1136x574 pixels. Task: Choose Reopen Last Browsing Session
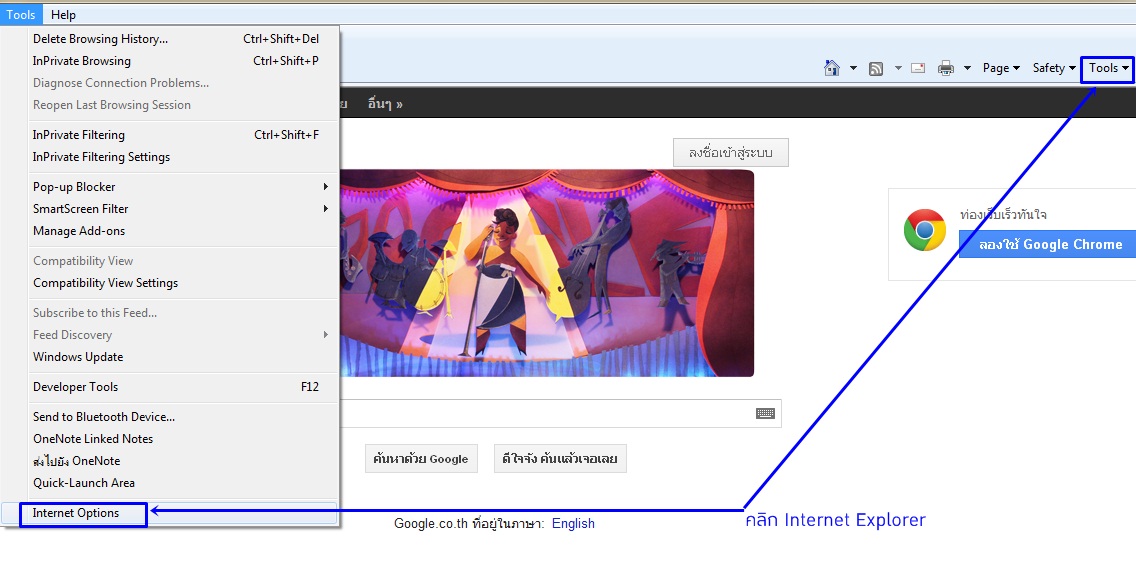[176, 104]
